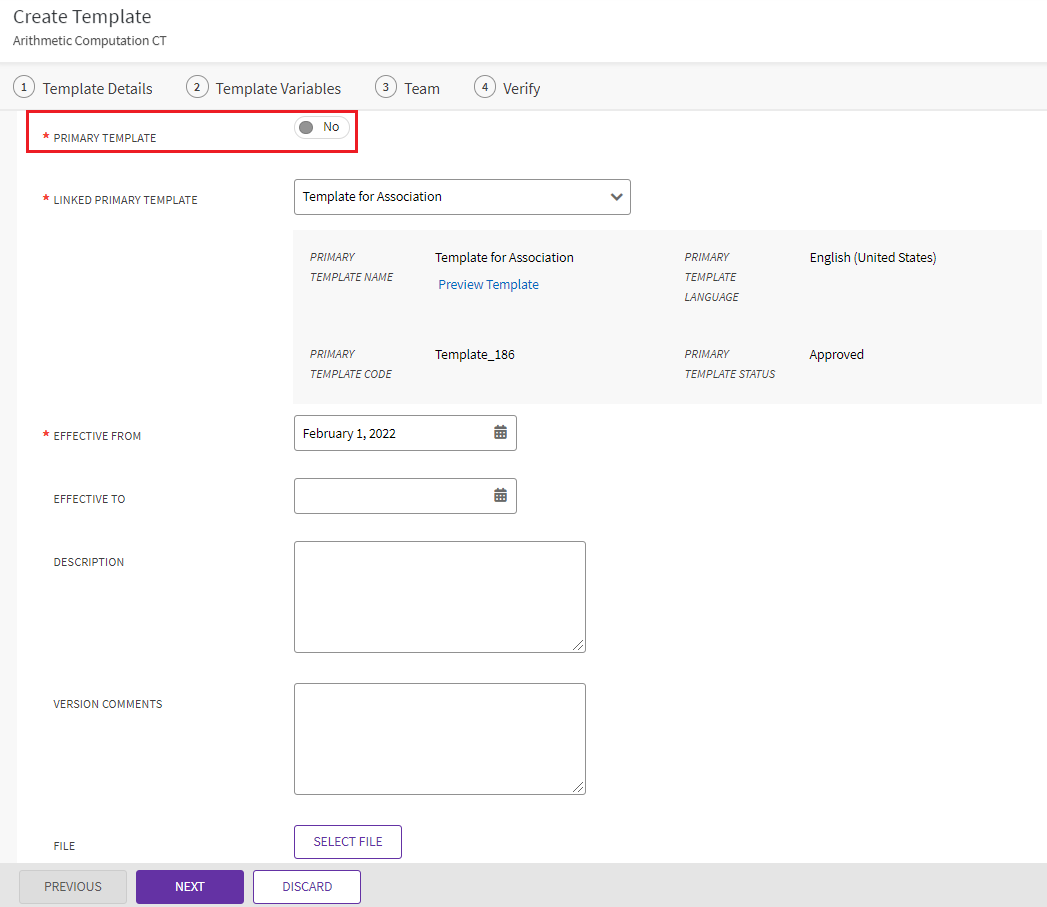Viewport: 1047px width, 907px height.
Task: Discard the template using the Discard button
Action: pos(307,887)
